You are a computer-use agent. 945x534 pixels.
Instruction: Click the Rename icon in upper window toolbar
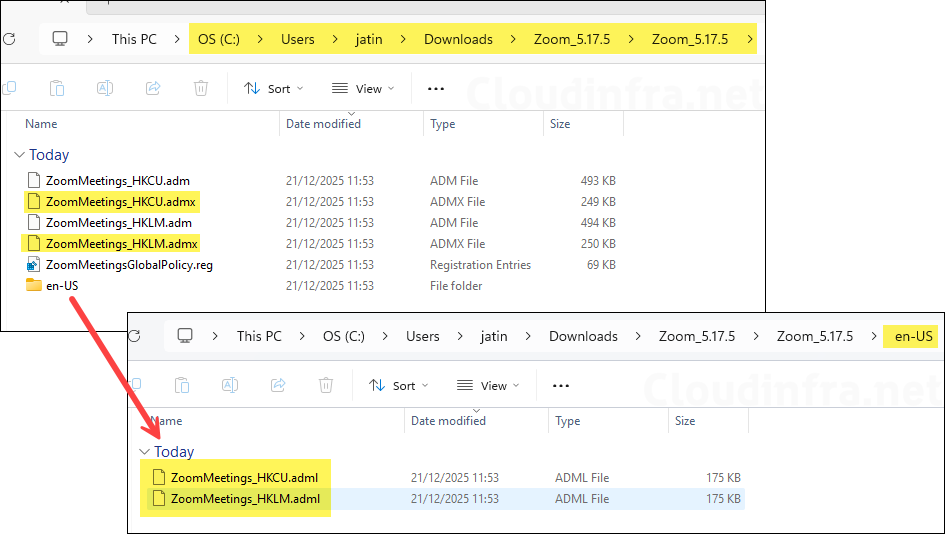tap(105, 89)
